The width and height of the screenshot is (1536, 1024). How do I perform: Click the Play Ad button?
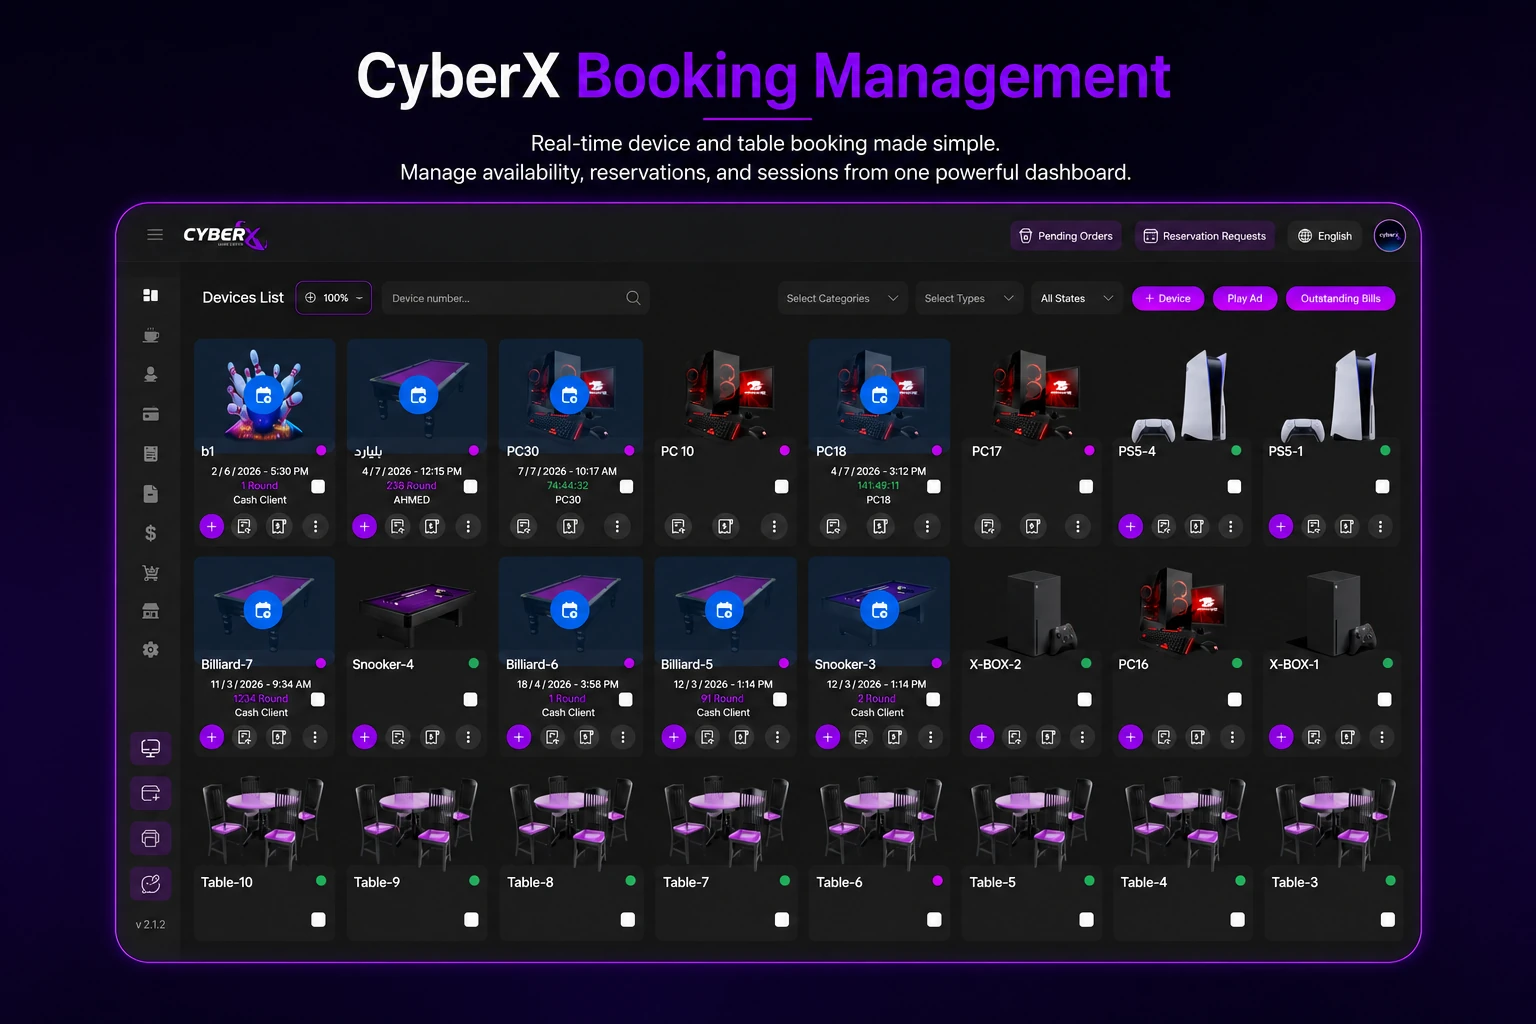pyautogui.click(x=1245, y=298)
